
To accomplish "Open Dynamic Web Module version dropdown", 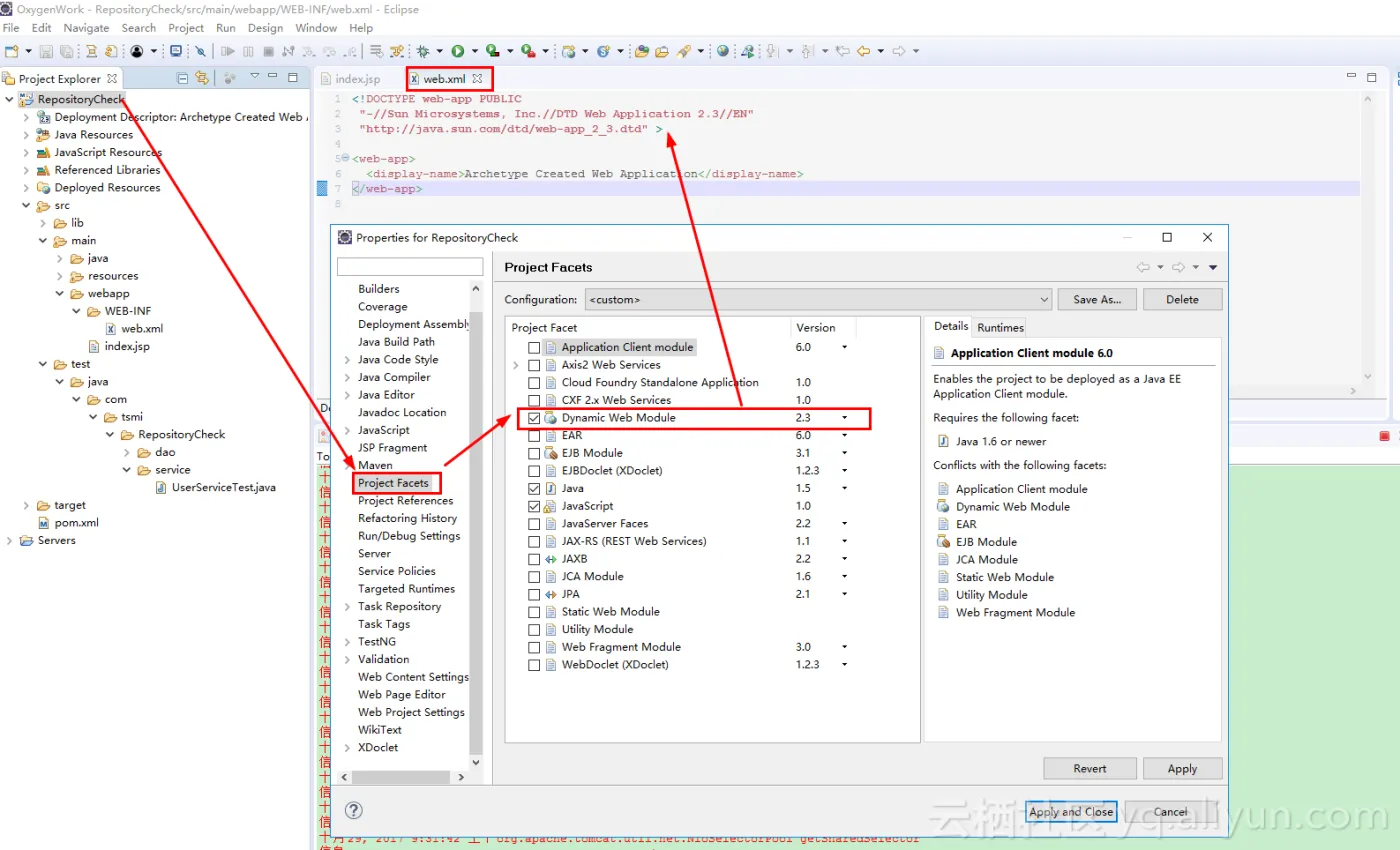I will click(844, 418).
